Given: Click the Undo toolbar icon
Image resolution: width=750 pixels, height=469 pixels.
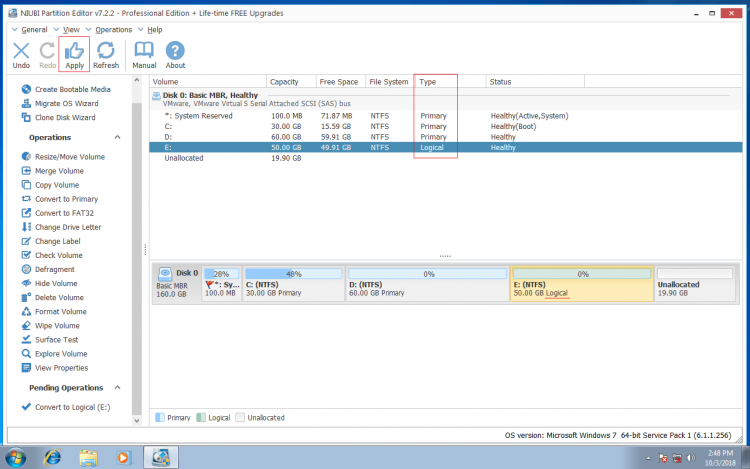Looking at the screenshot, I should pyautogui.click(x=21, y=55).
